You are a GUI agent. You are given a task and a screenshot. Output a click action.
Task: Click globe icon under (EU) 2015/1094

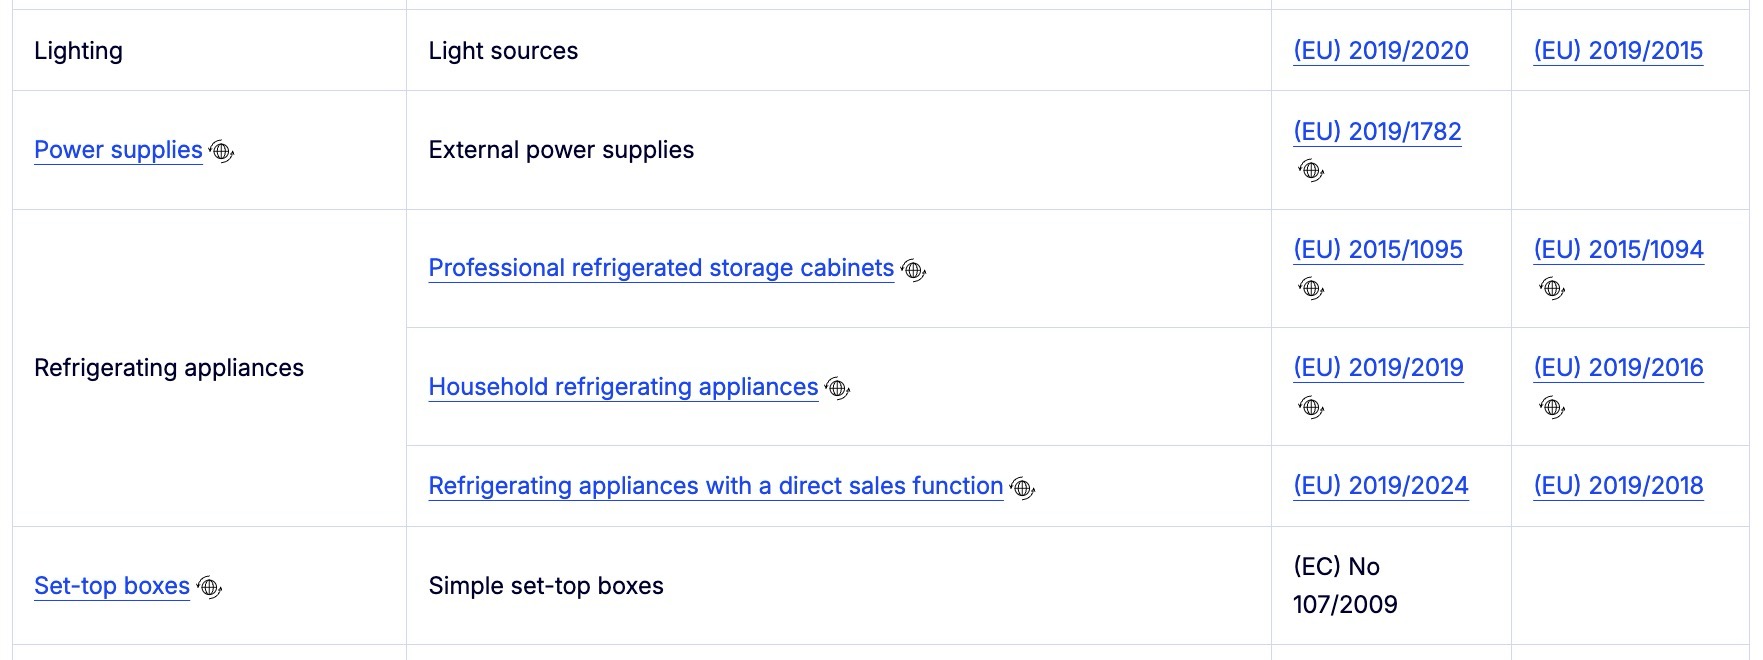pyautogui.click(x=1552, y=289)
